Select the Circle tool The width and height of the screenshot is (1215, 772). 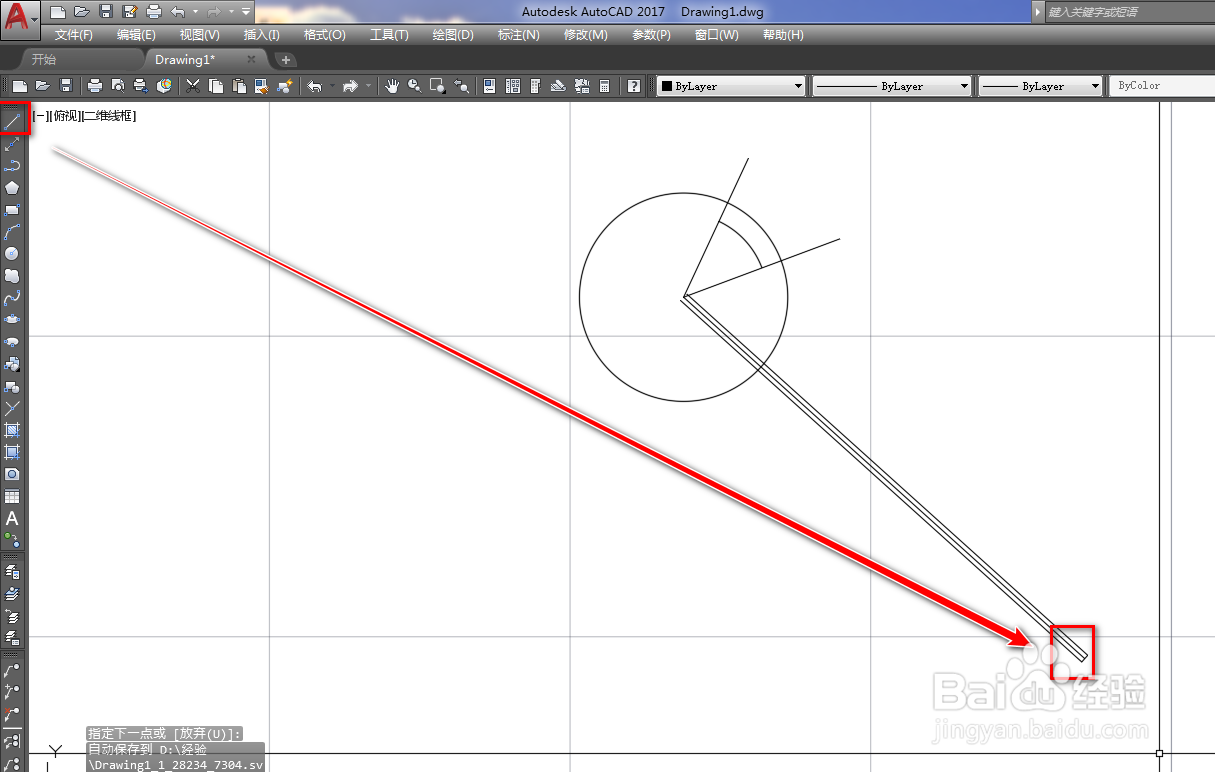point(13,254)
